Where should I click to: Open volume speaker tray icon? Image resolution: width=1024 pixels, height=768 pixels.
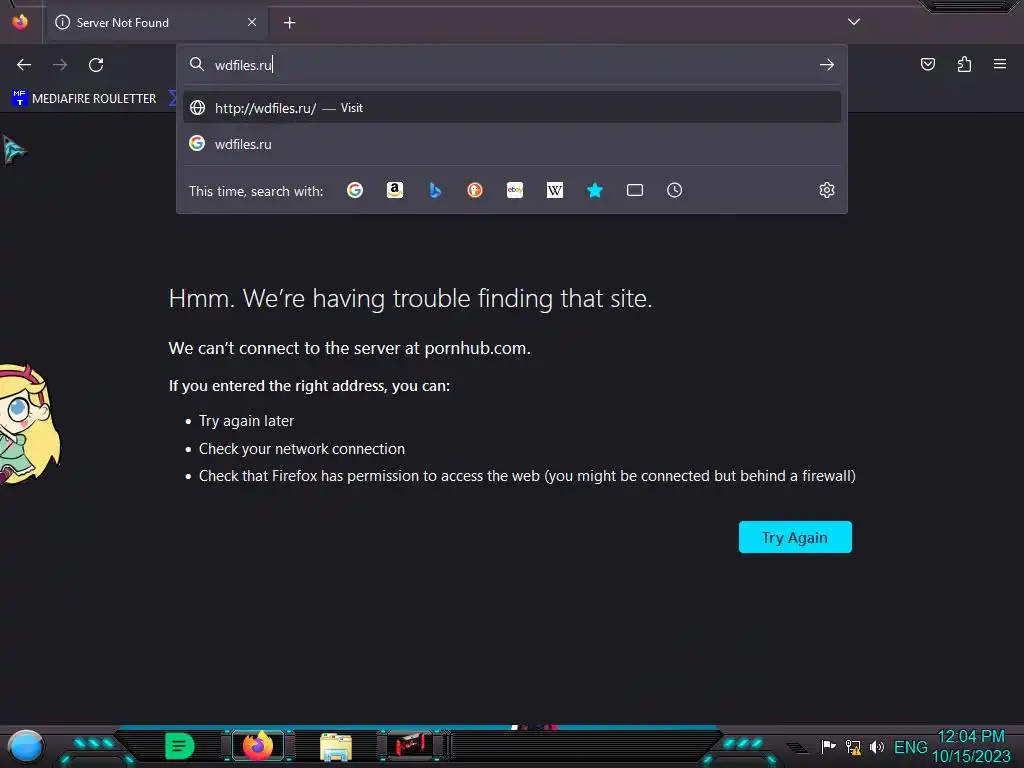(876, 746)
